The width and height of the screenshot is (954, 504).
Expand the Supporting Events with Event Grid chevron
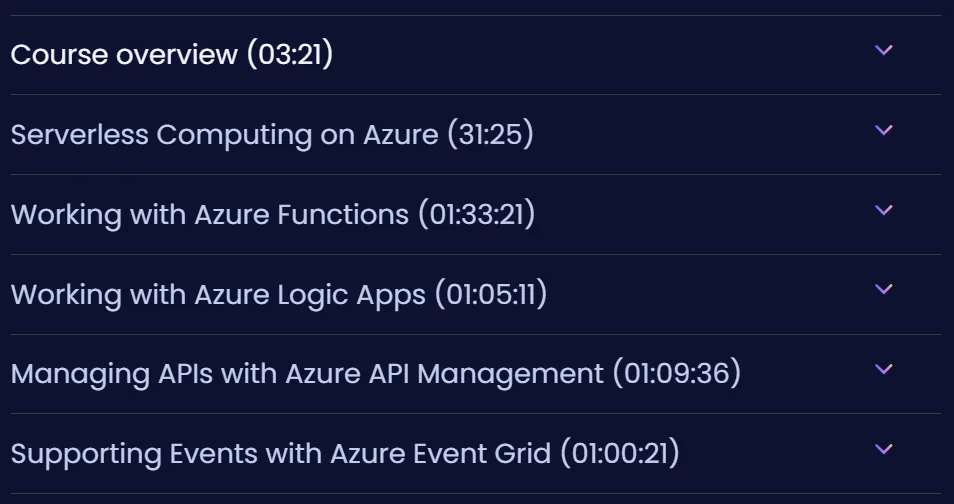click(x=883, y=449)
